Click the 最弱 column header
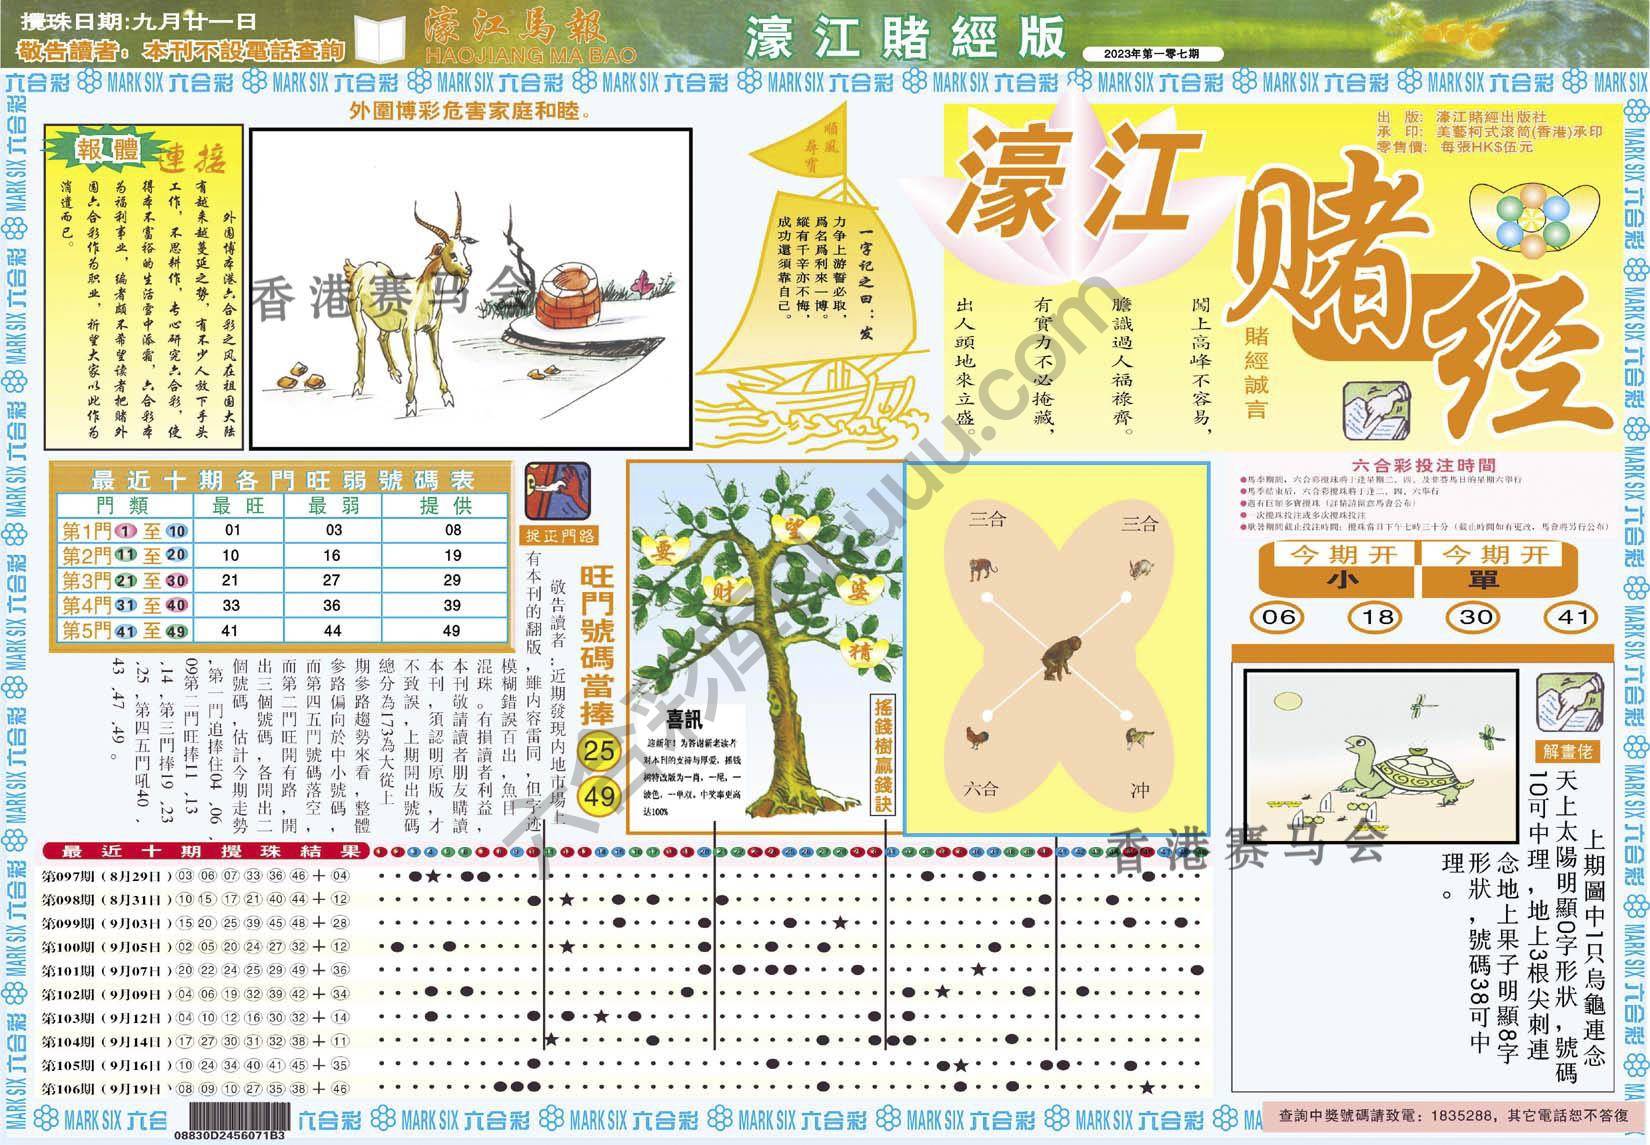Image resolution: width=1650 pixels, height=1145 pixels. click(x=333, y=505)
